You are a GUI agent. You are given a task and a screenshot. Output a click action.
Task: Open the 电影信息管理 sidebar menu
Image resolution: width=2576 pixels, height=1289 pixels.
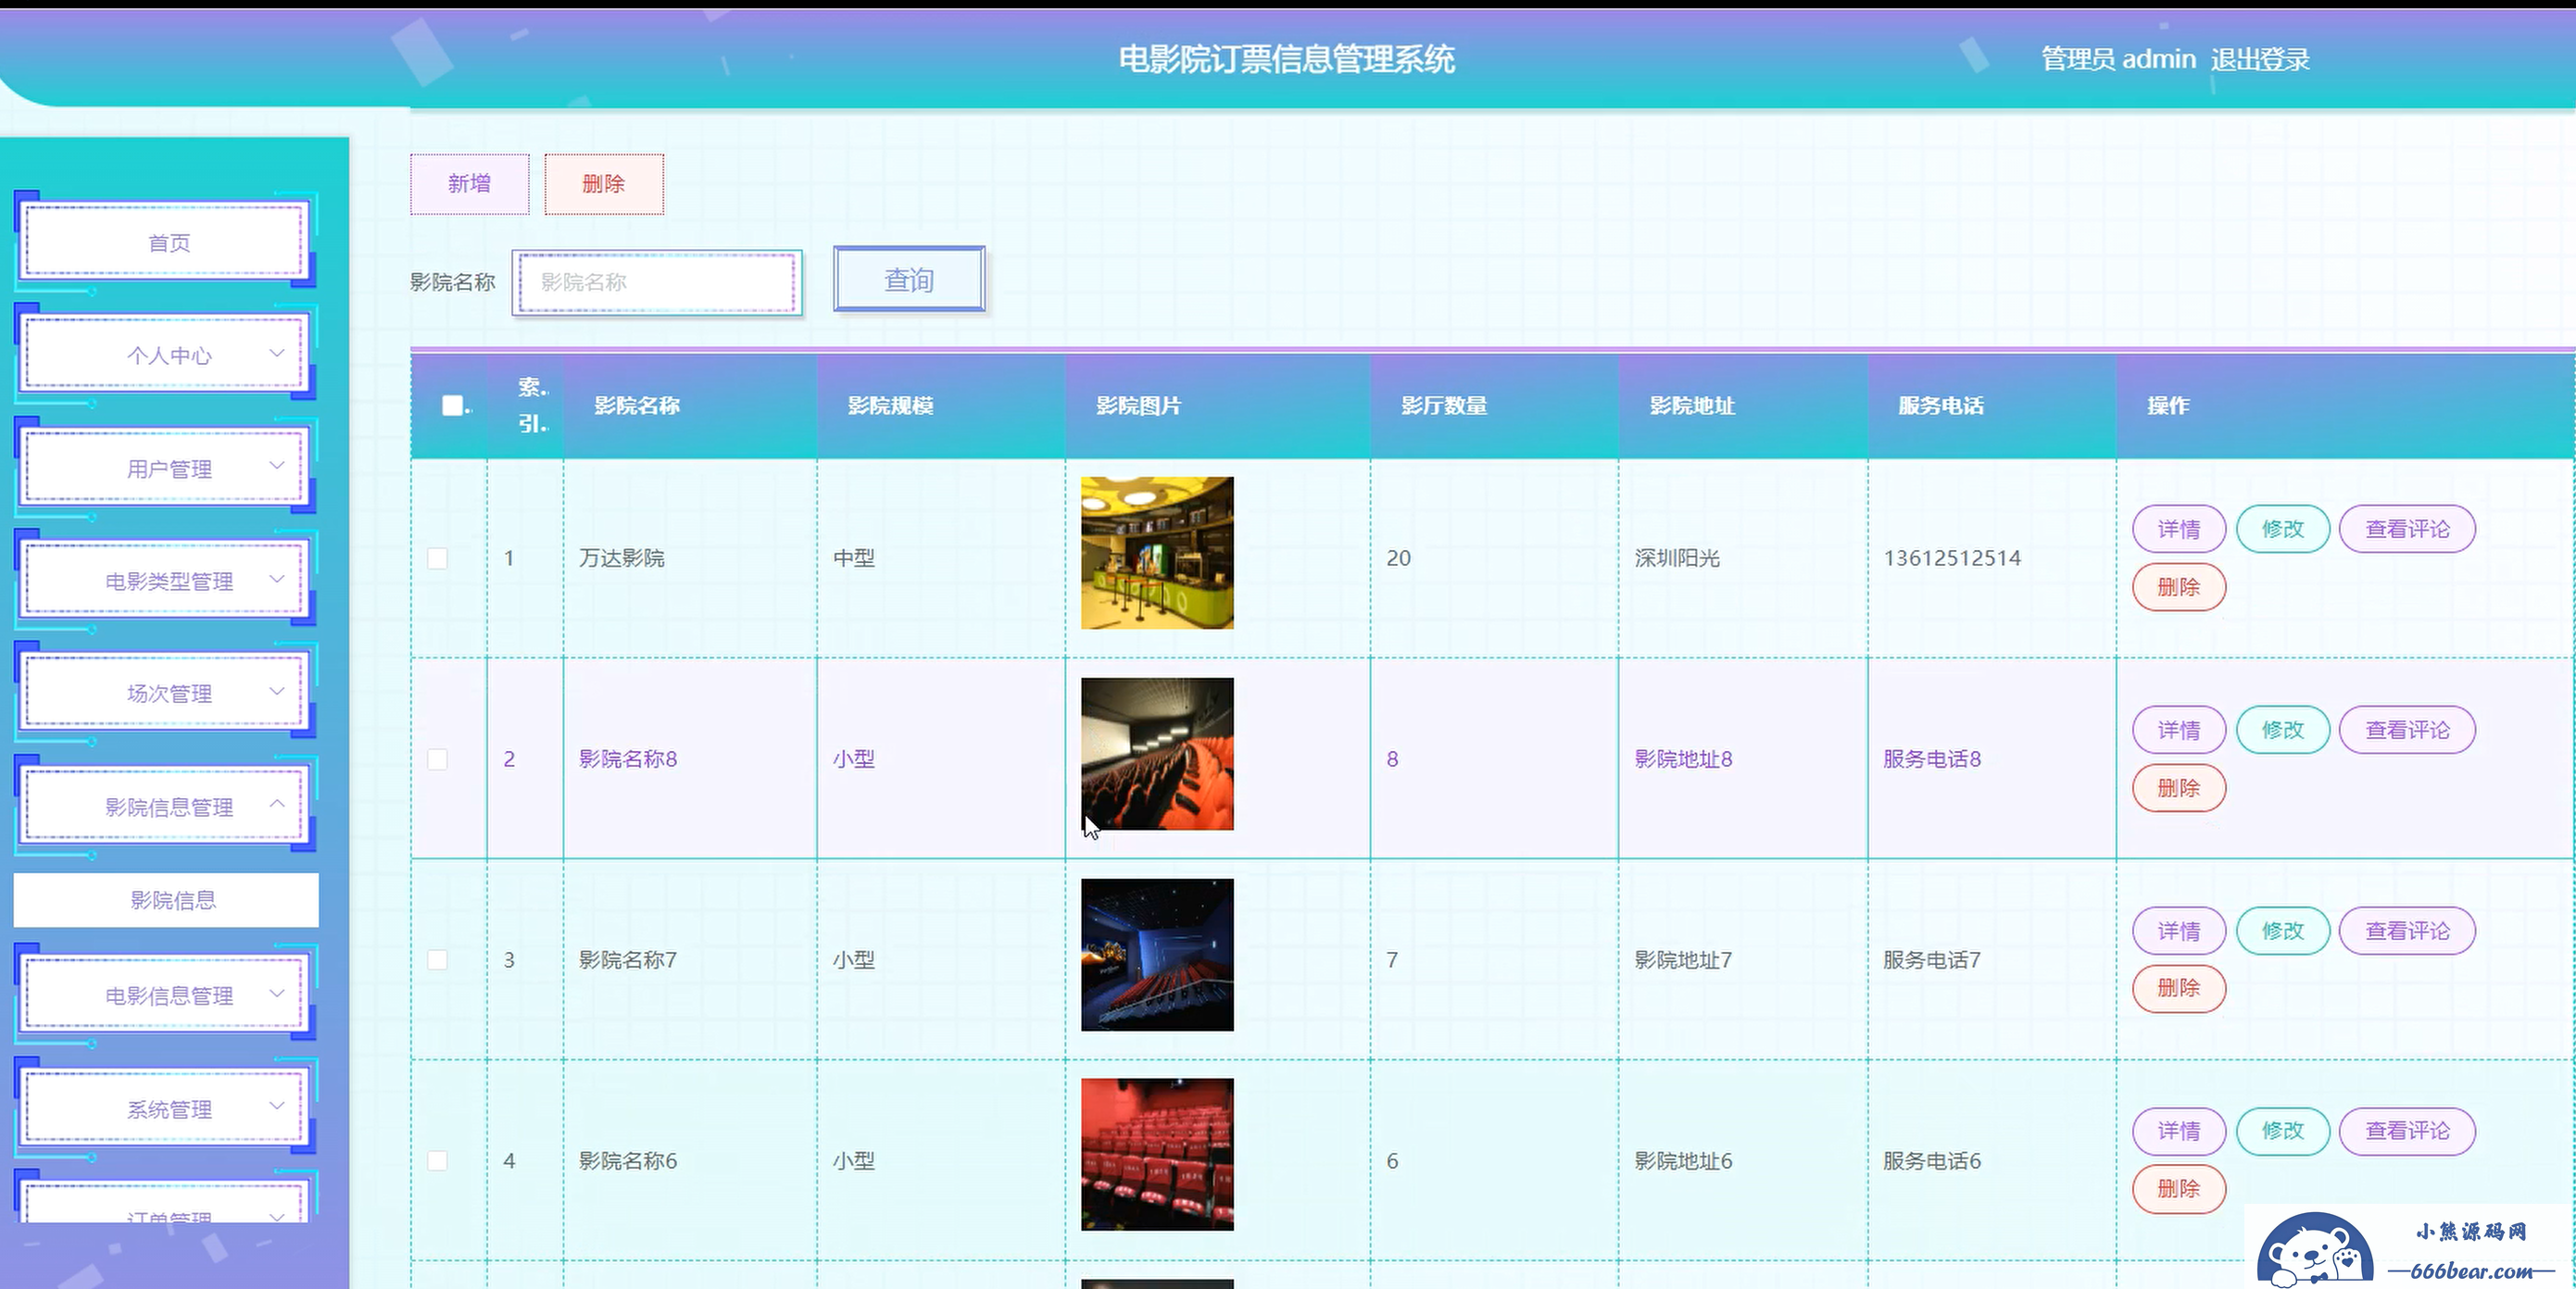(x=166, y=995)
